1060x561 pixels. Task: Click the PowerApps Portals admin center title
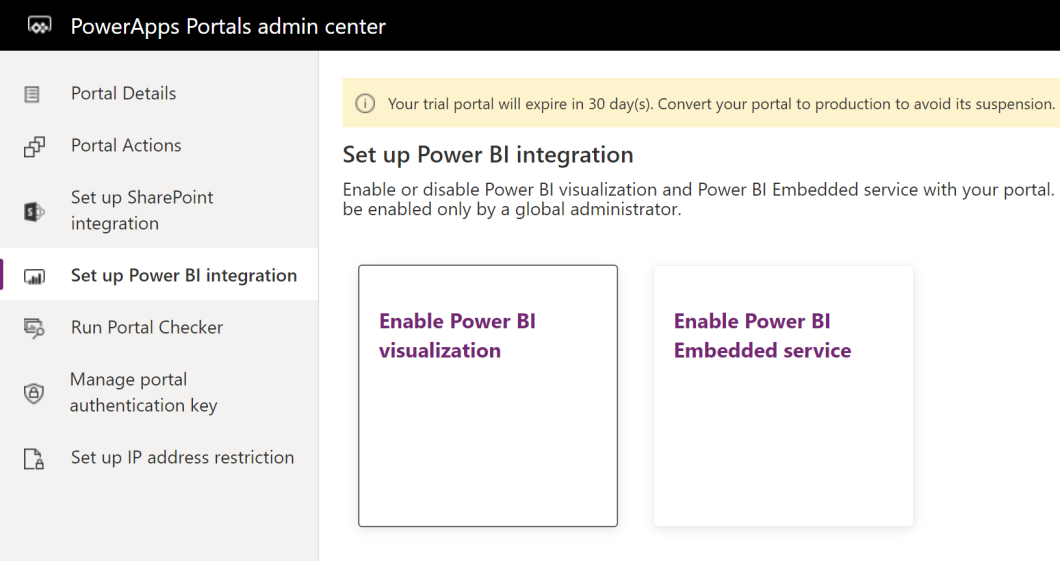pyautogui.click(x=228, y=26)
